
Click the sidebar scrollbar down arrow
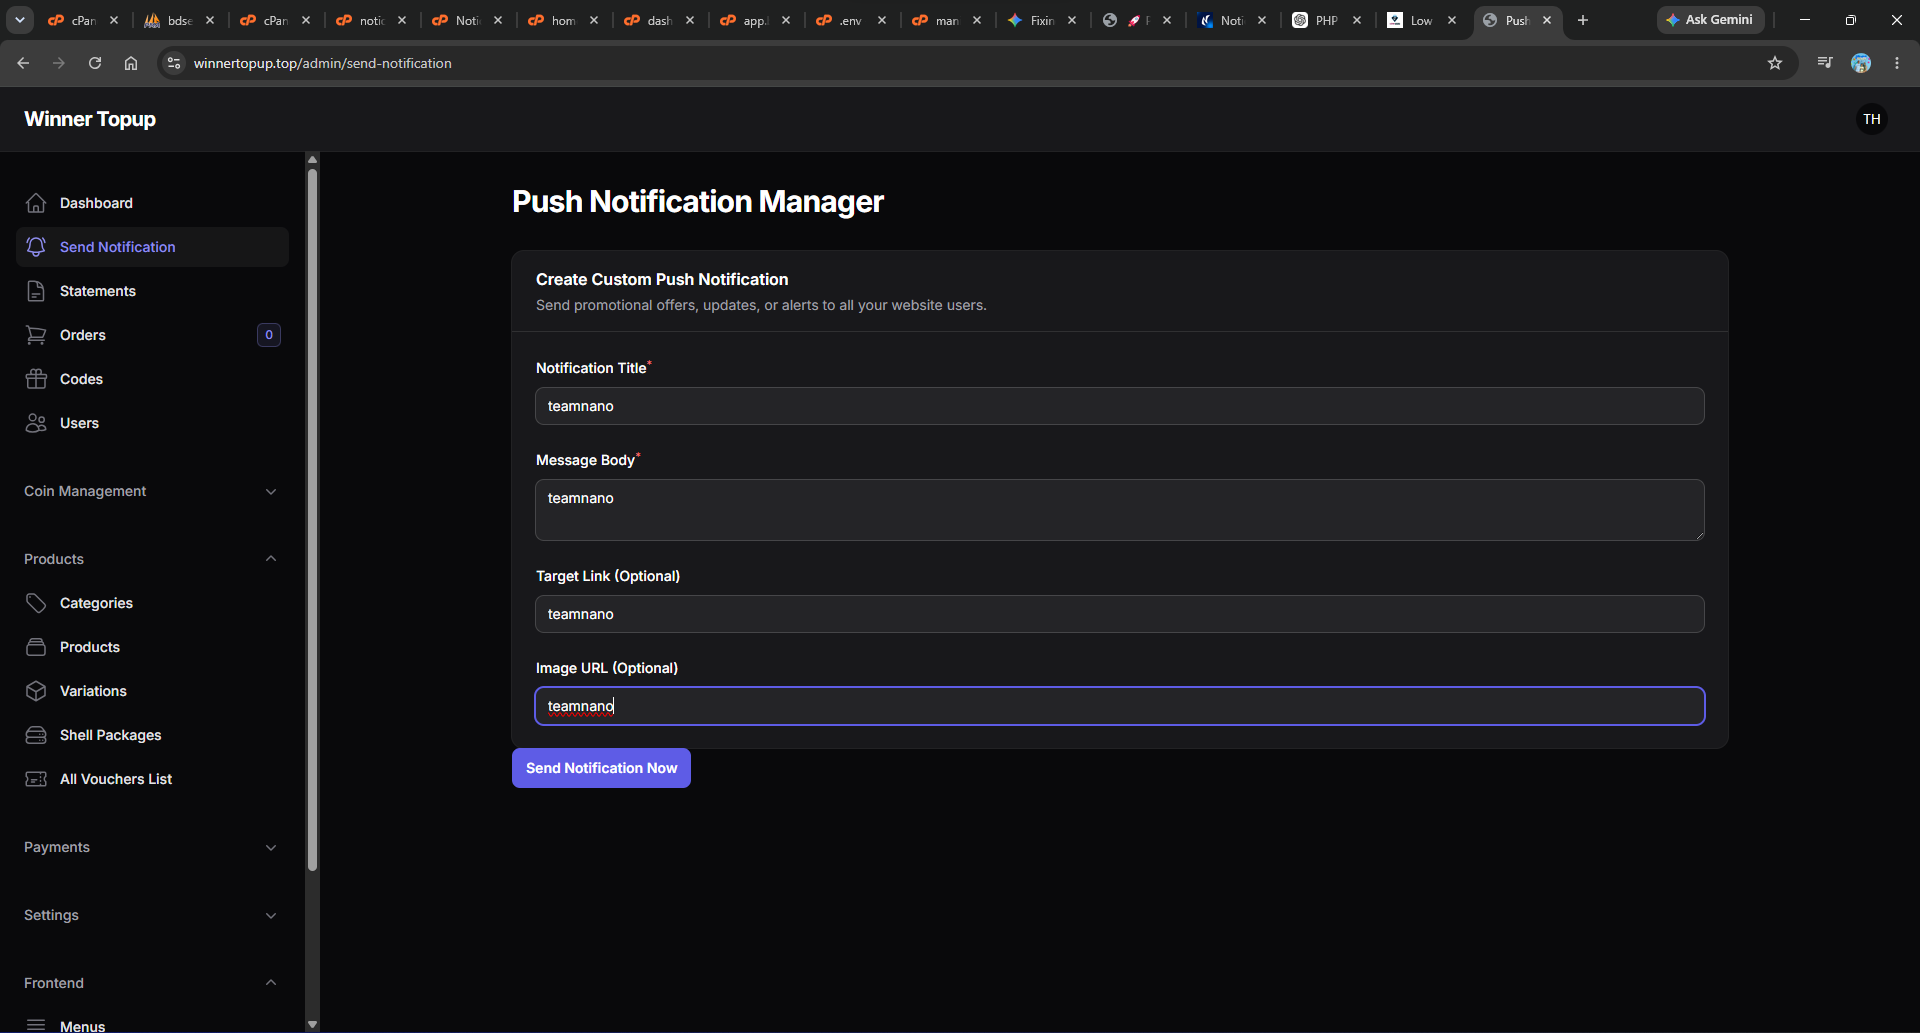pyautogui.click(x=312, y=1024)
